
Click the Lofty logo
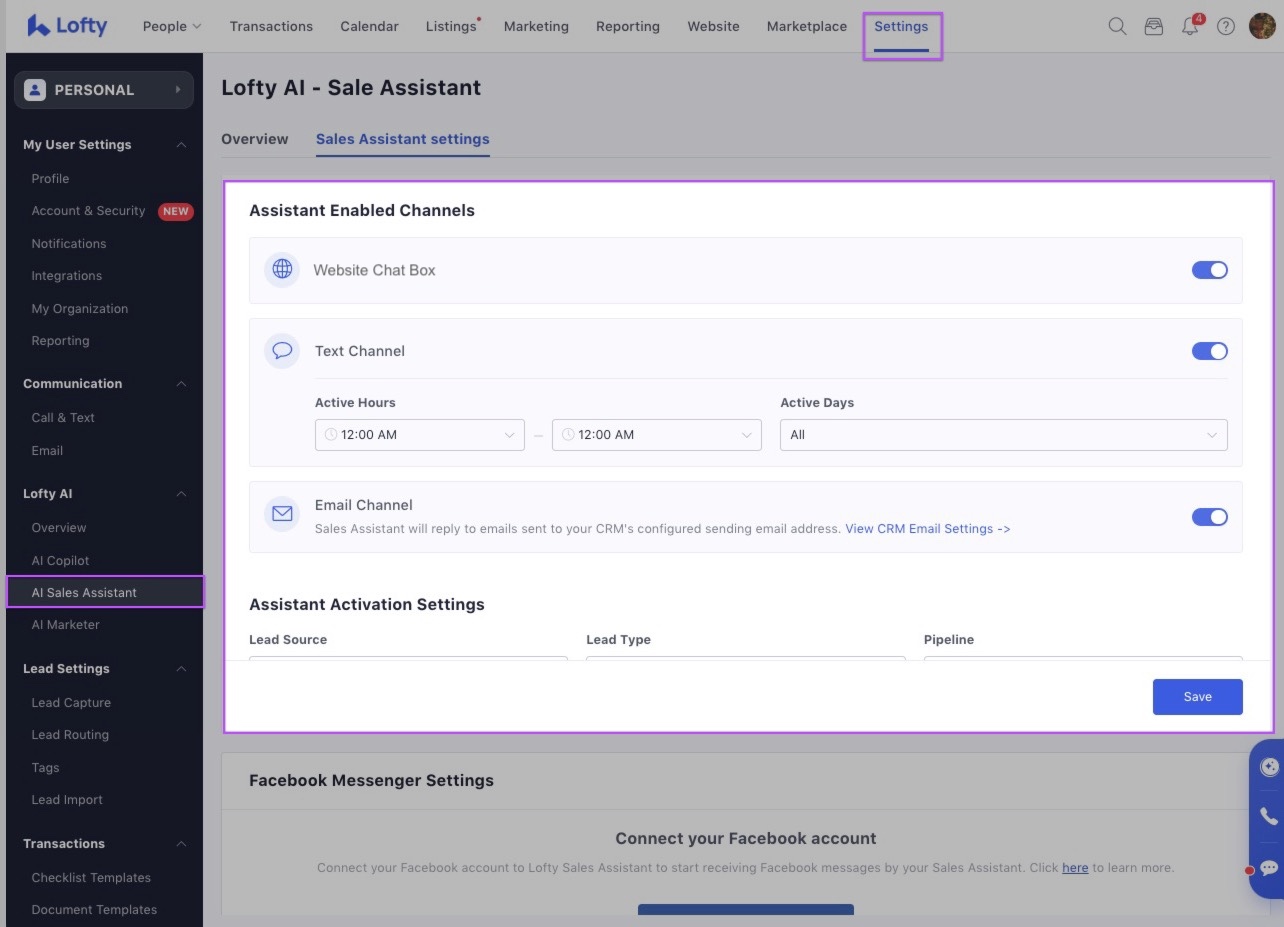(67, 26)
